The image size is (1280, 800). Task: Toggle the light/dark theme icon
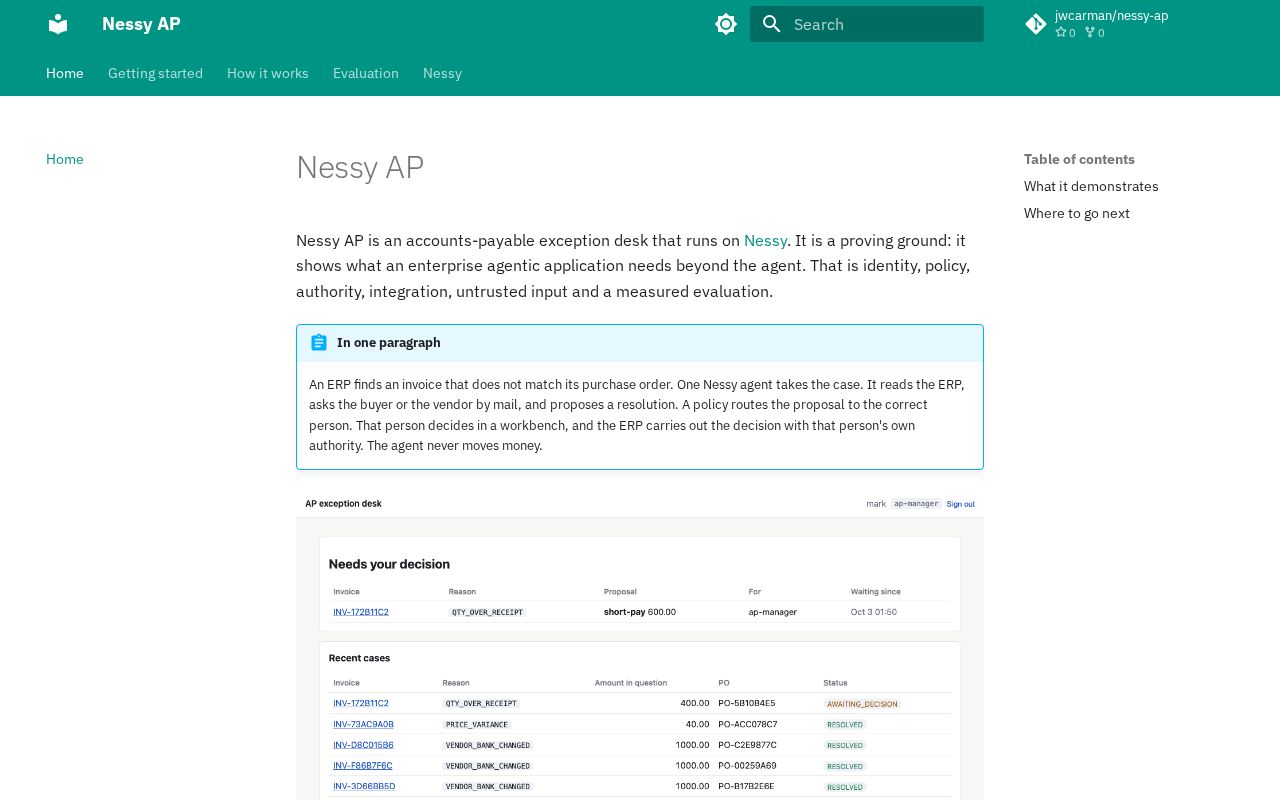[x=726, y=24]
